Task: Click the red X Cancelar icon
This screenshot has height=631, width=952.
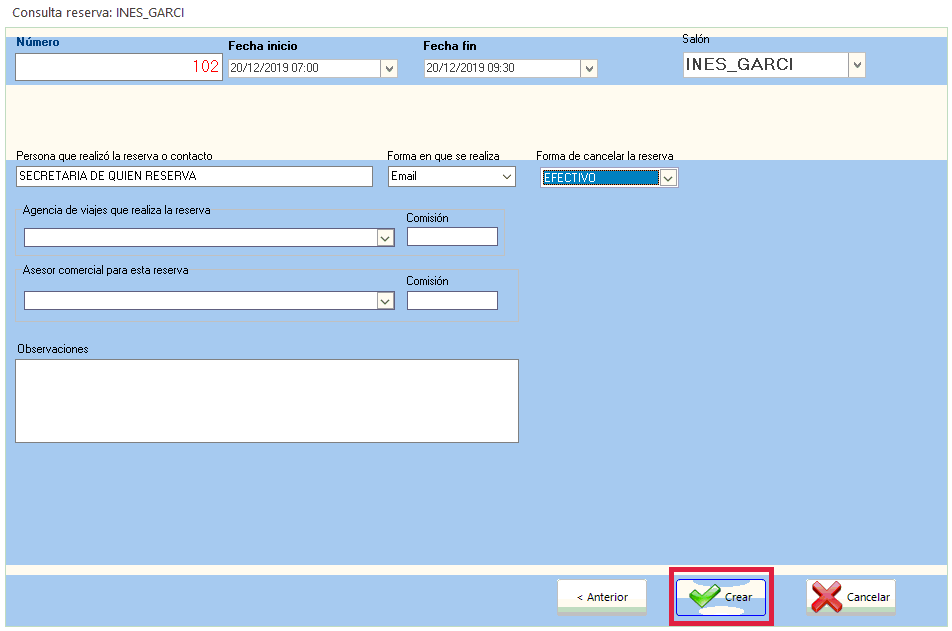Action: [x=827, y=597]
